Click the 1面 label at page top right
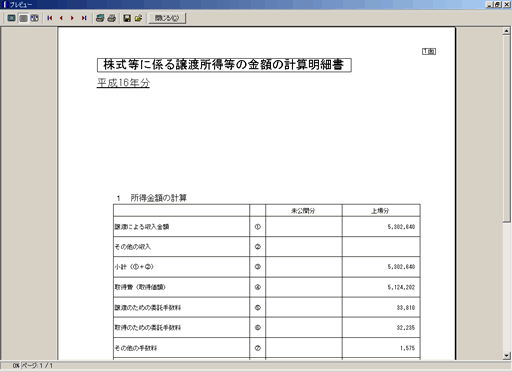Viewport: 512px width, 372px height. point(429,51)
